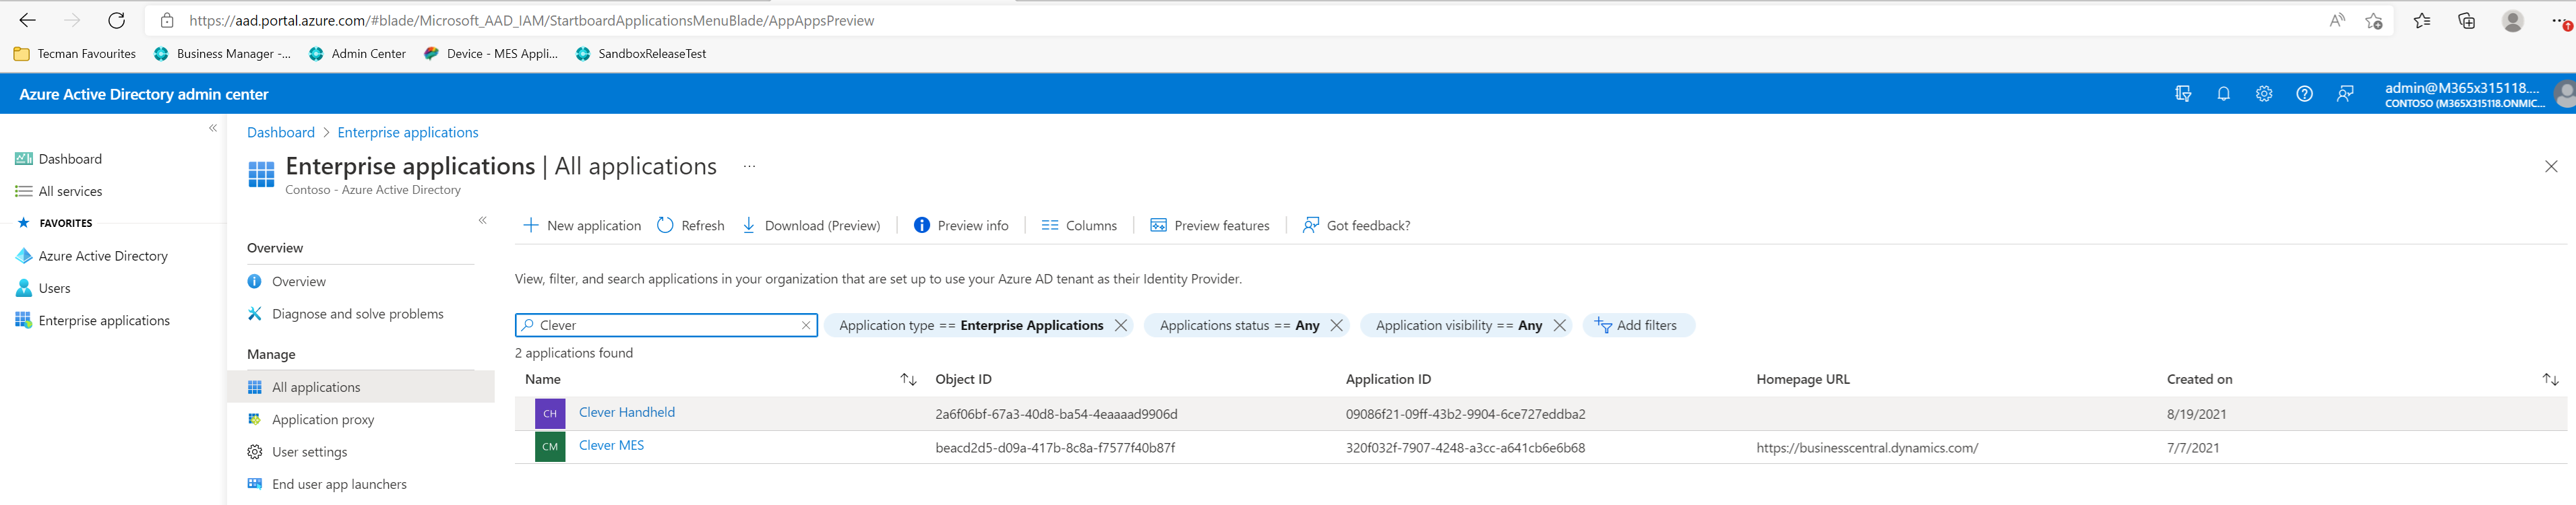Remove the Application visibility filter

tap(1559, 325)
